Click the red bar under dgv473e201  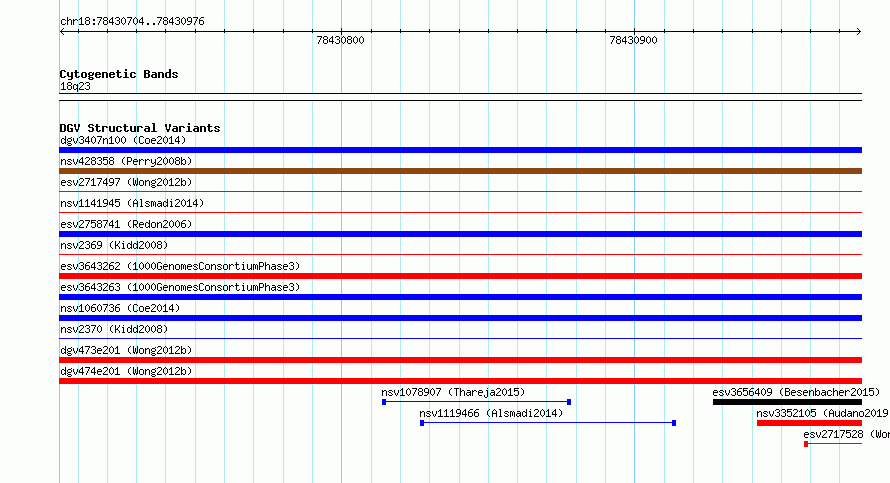(x=460, y=360)
